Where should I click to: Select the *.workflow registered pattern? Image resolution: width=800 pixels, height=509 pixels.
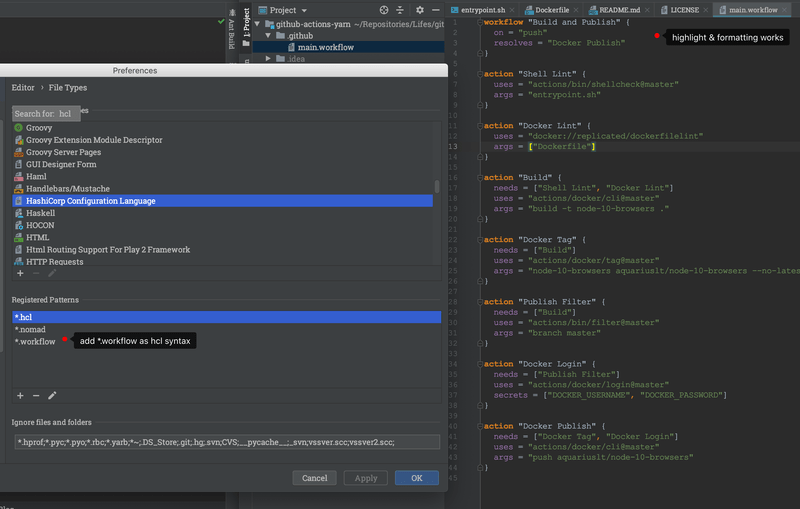tap(35, 341)
